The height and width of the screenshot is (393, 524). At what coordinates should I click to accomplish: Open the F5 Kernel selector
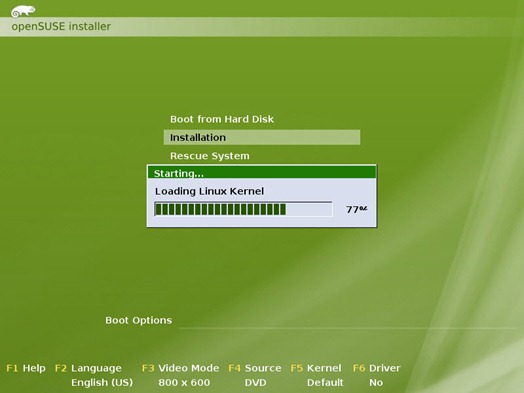(x=316, y=368)
